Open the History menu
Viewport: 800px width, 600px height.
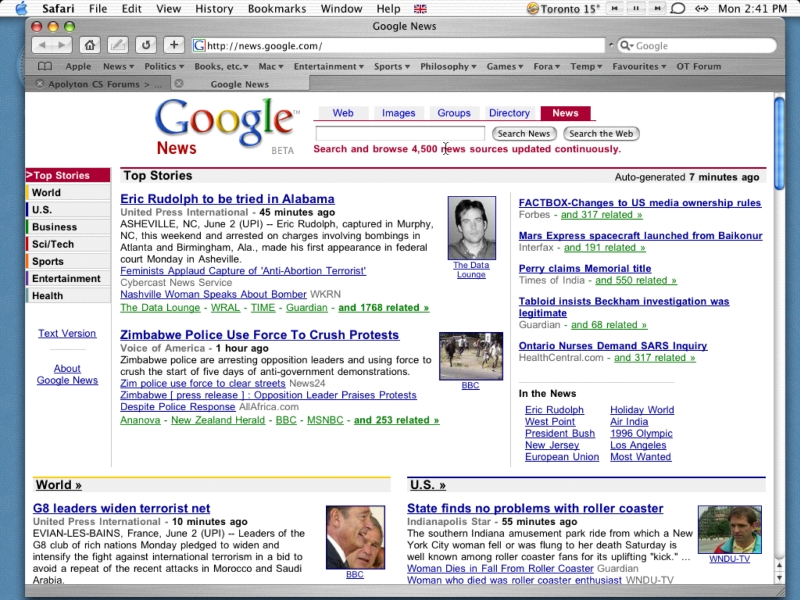point(214,9)
